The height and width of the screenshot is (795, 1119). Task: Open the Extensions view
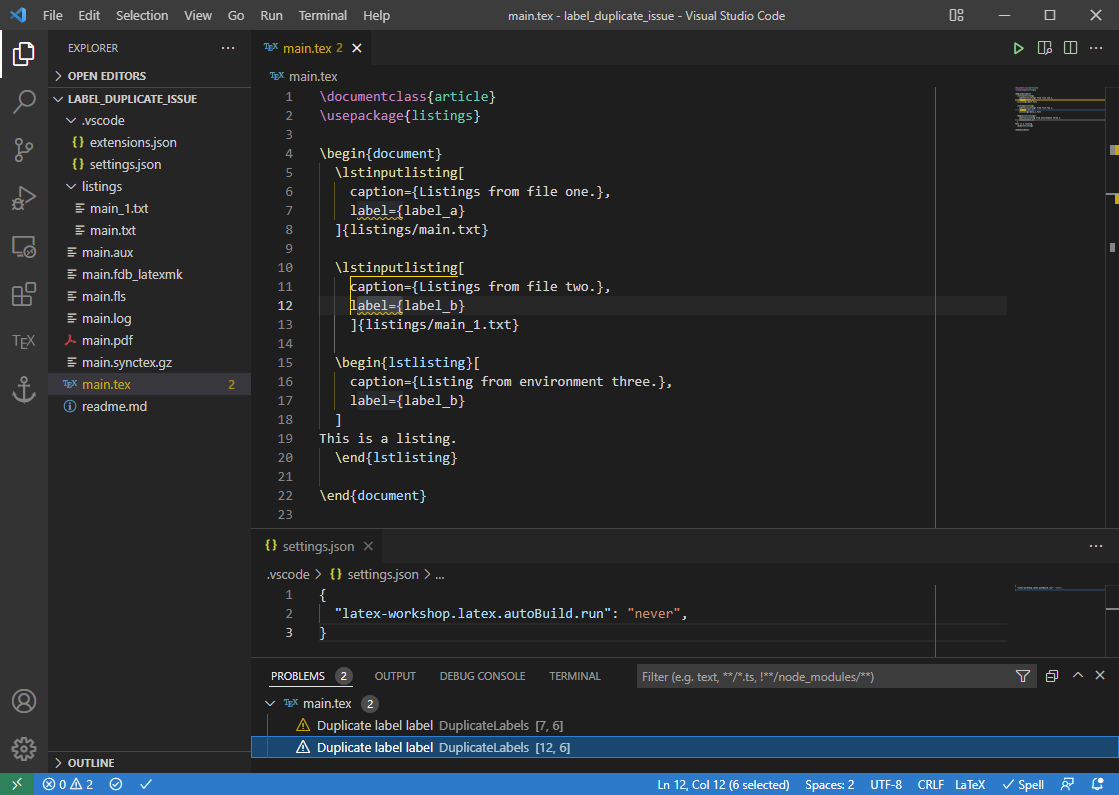coord(24,294)
